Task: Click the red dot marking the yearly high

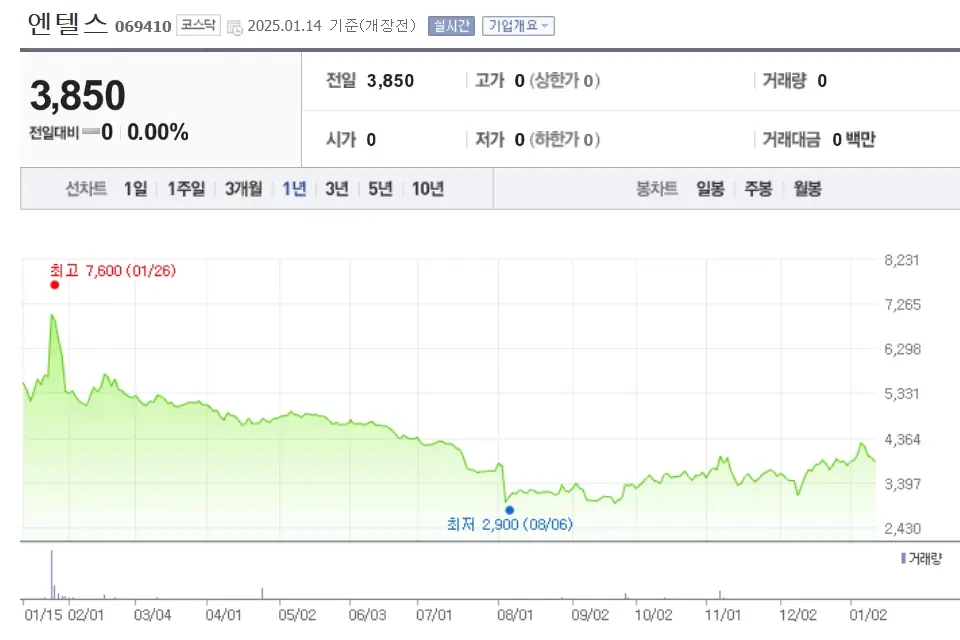Action: coord(54,285)
